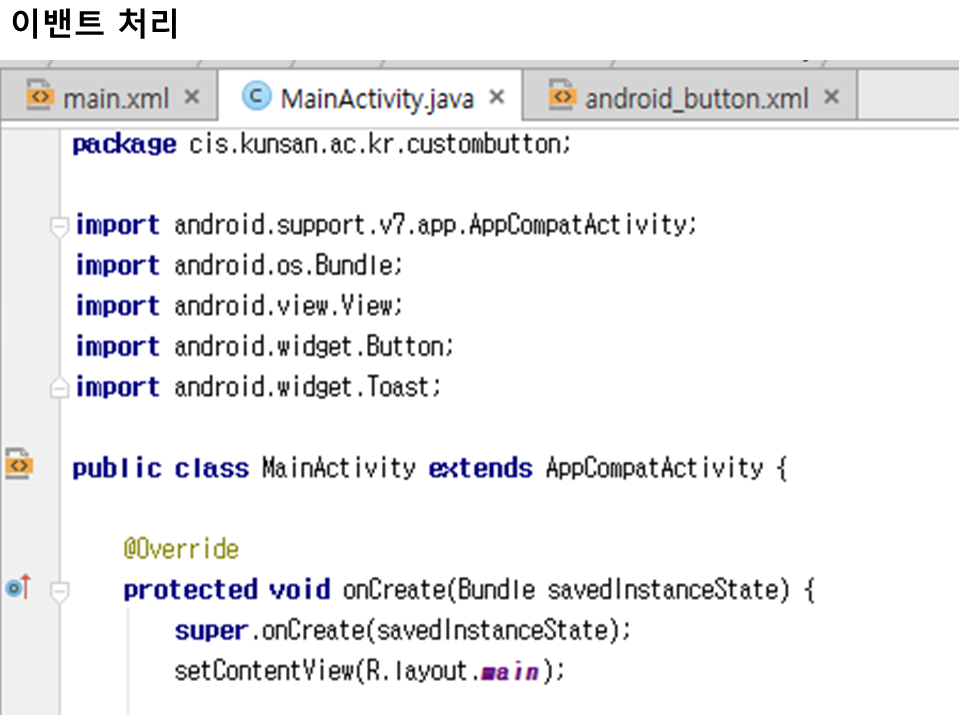Click the XML file icon on android_button.xml tab
The width and height of the screenshot is (960, 720).
point(563,97)
